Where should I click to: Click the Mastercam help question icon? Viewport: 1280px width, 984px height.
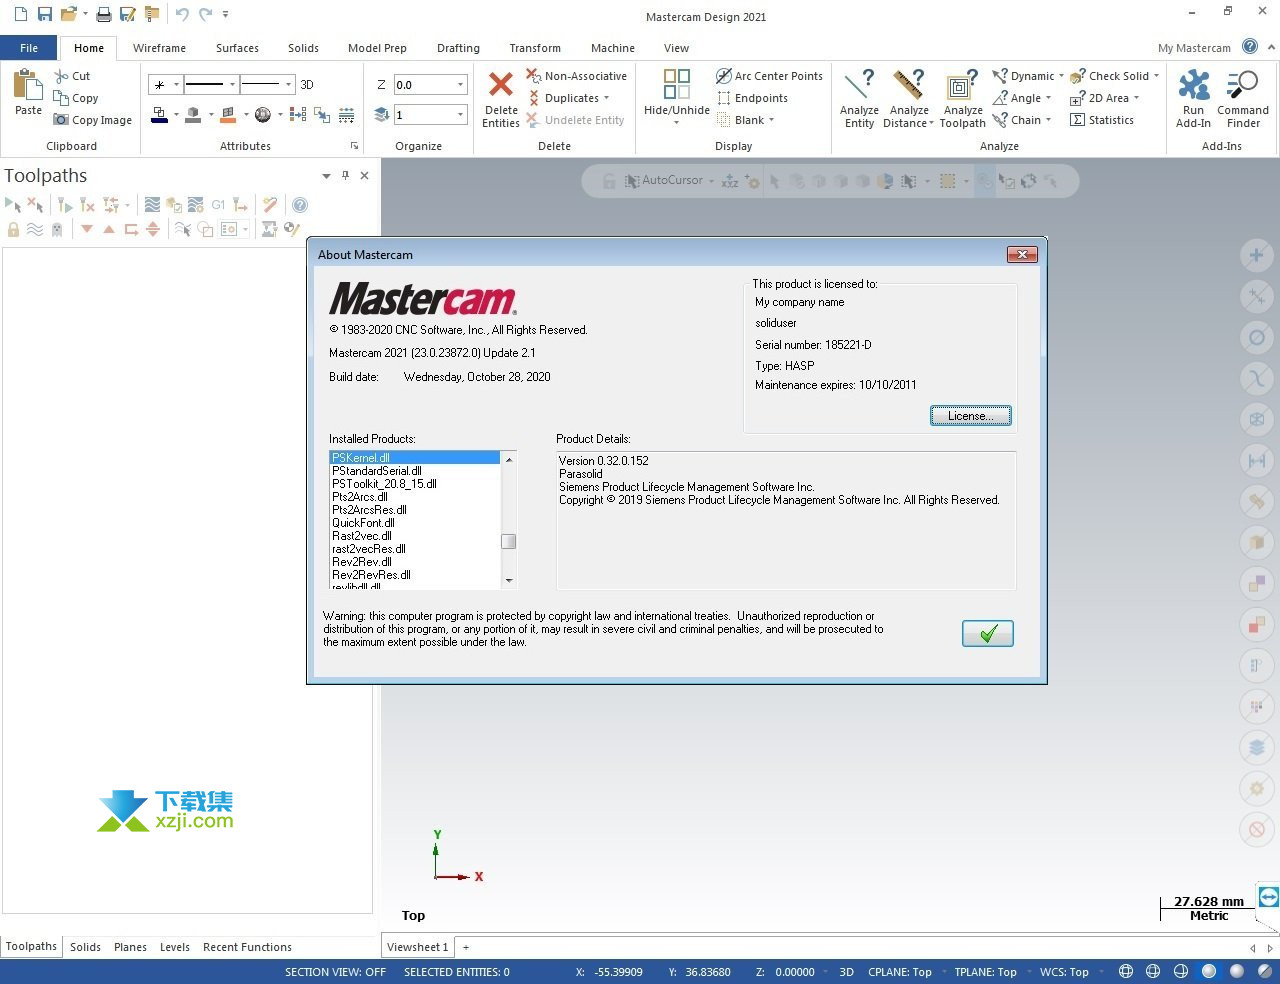pos(1250,46)
